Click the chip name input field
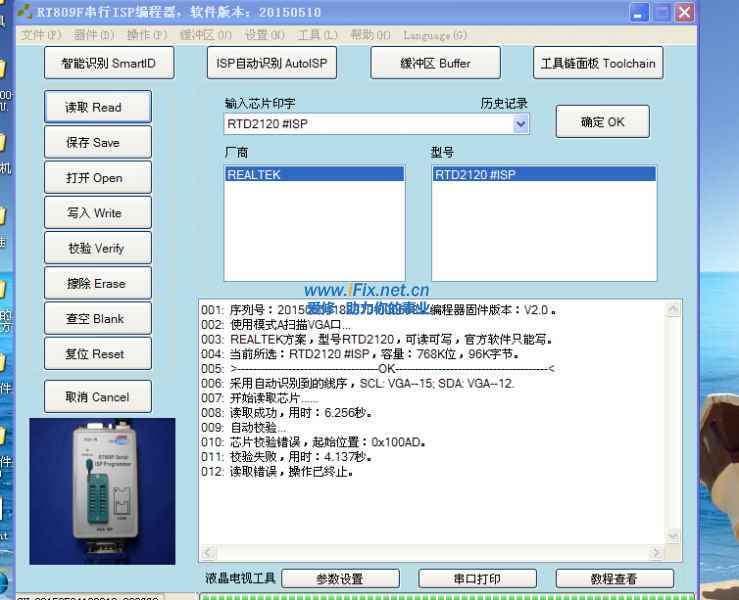Viewport: 739px width, 600px height. 367,124
